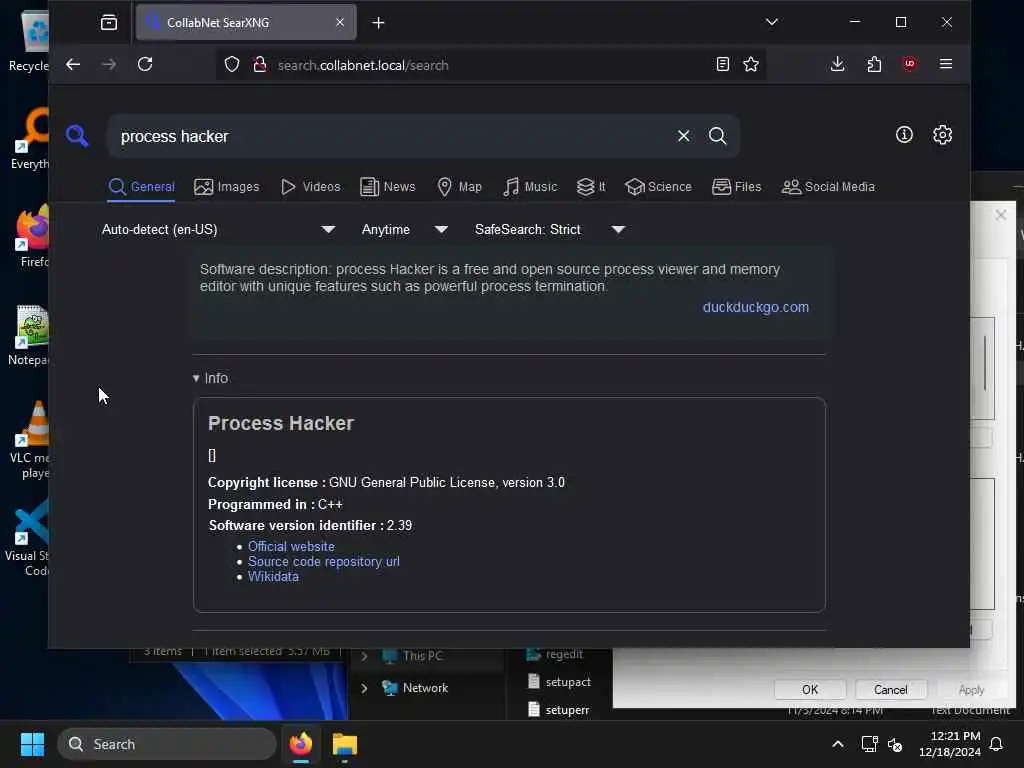
Task: Select the setuperr file in Explorer
Action: 559,710
